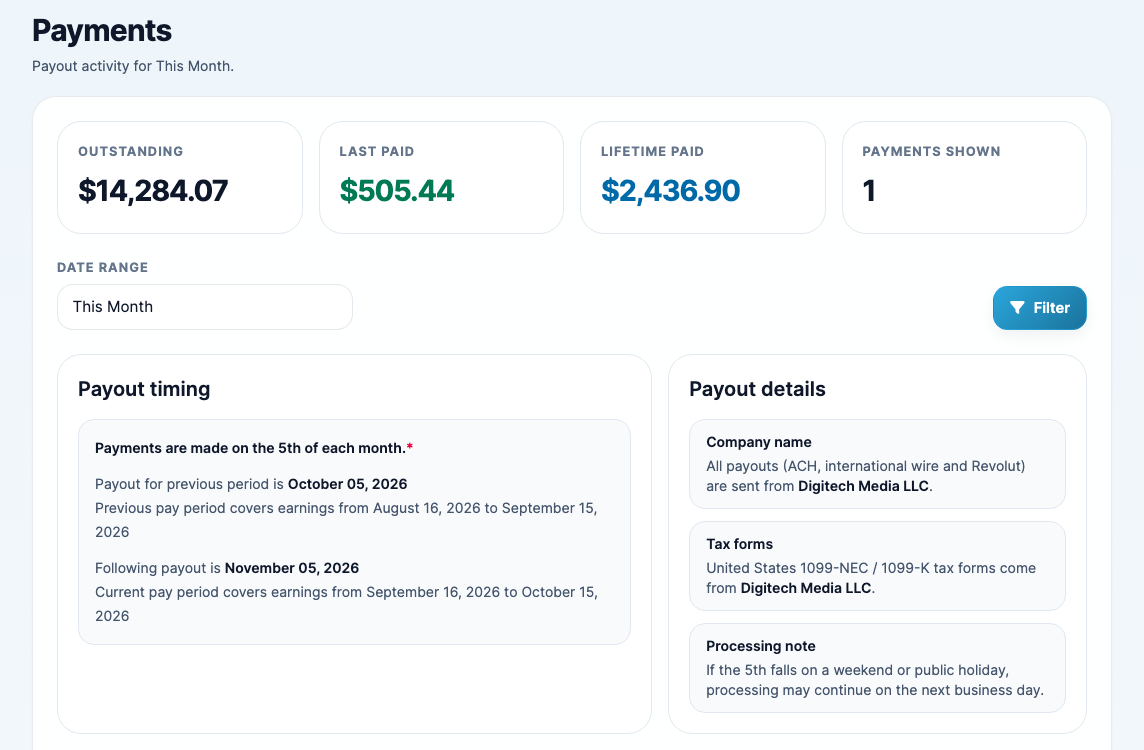Click Digitech Media LLC in Tax forms card

click(806, 588)
